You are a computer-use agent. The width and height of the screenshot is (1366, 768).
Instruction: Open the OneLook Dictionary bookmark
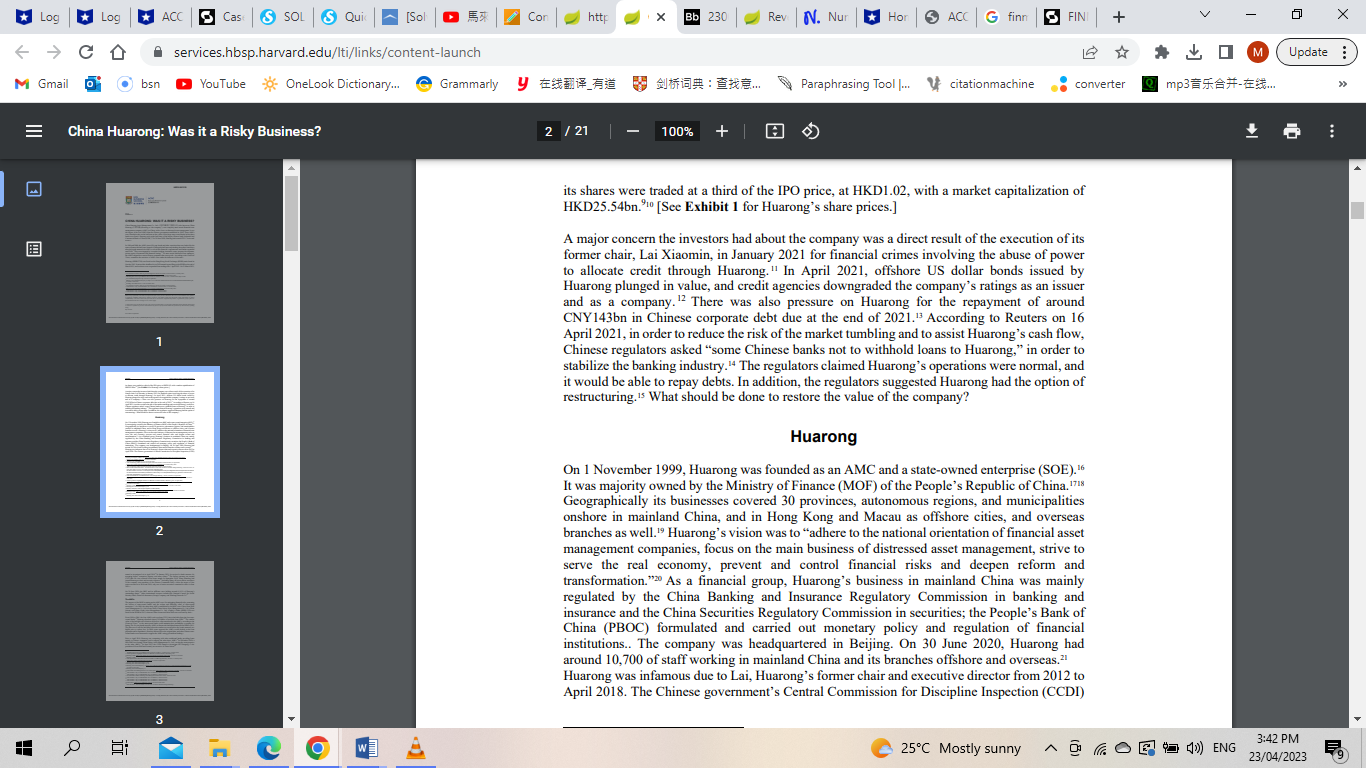331,84
